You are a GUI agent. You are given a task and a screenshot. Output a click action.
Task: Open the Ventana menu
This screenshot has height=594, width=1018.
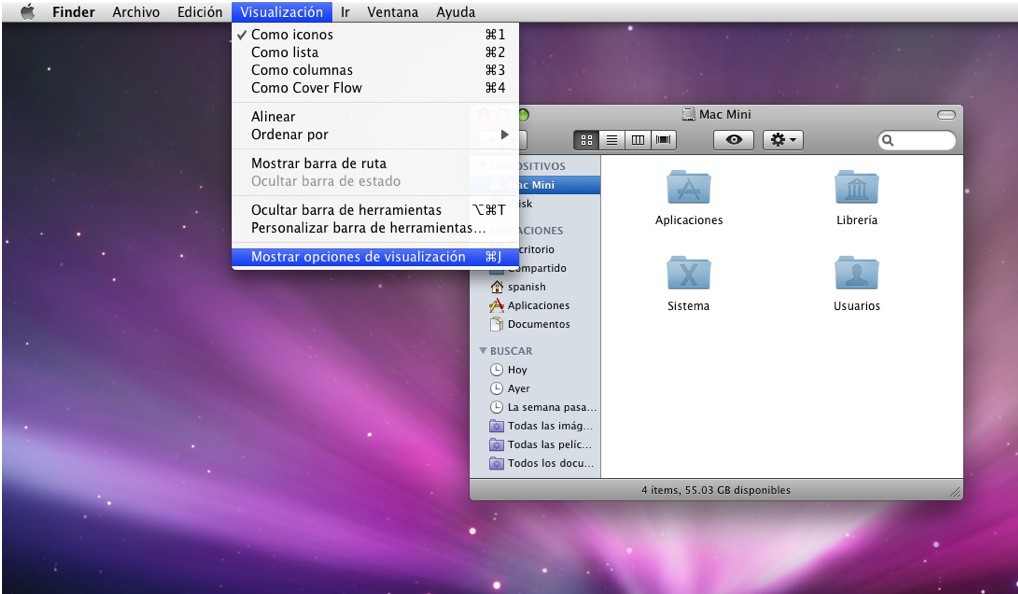(x=393, y=12)
